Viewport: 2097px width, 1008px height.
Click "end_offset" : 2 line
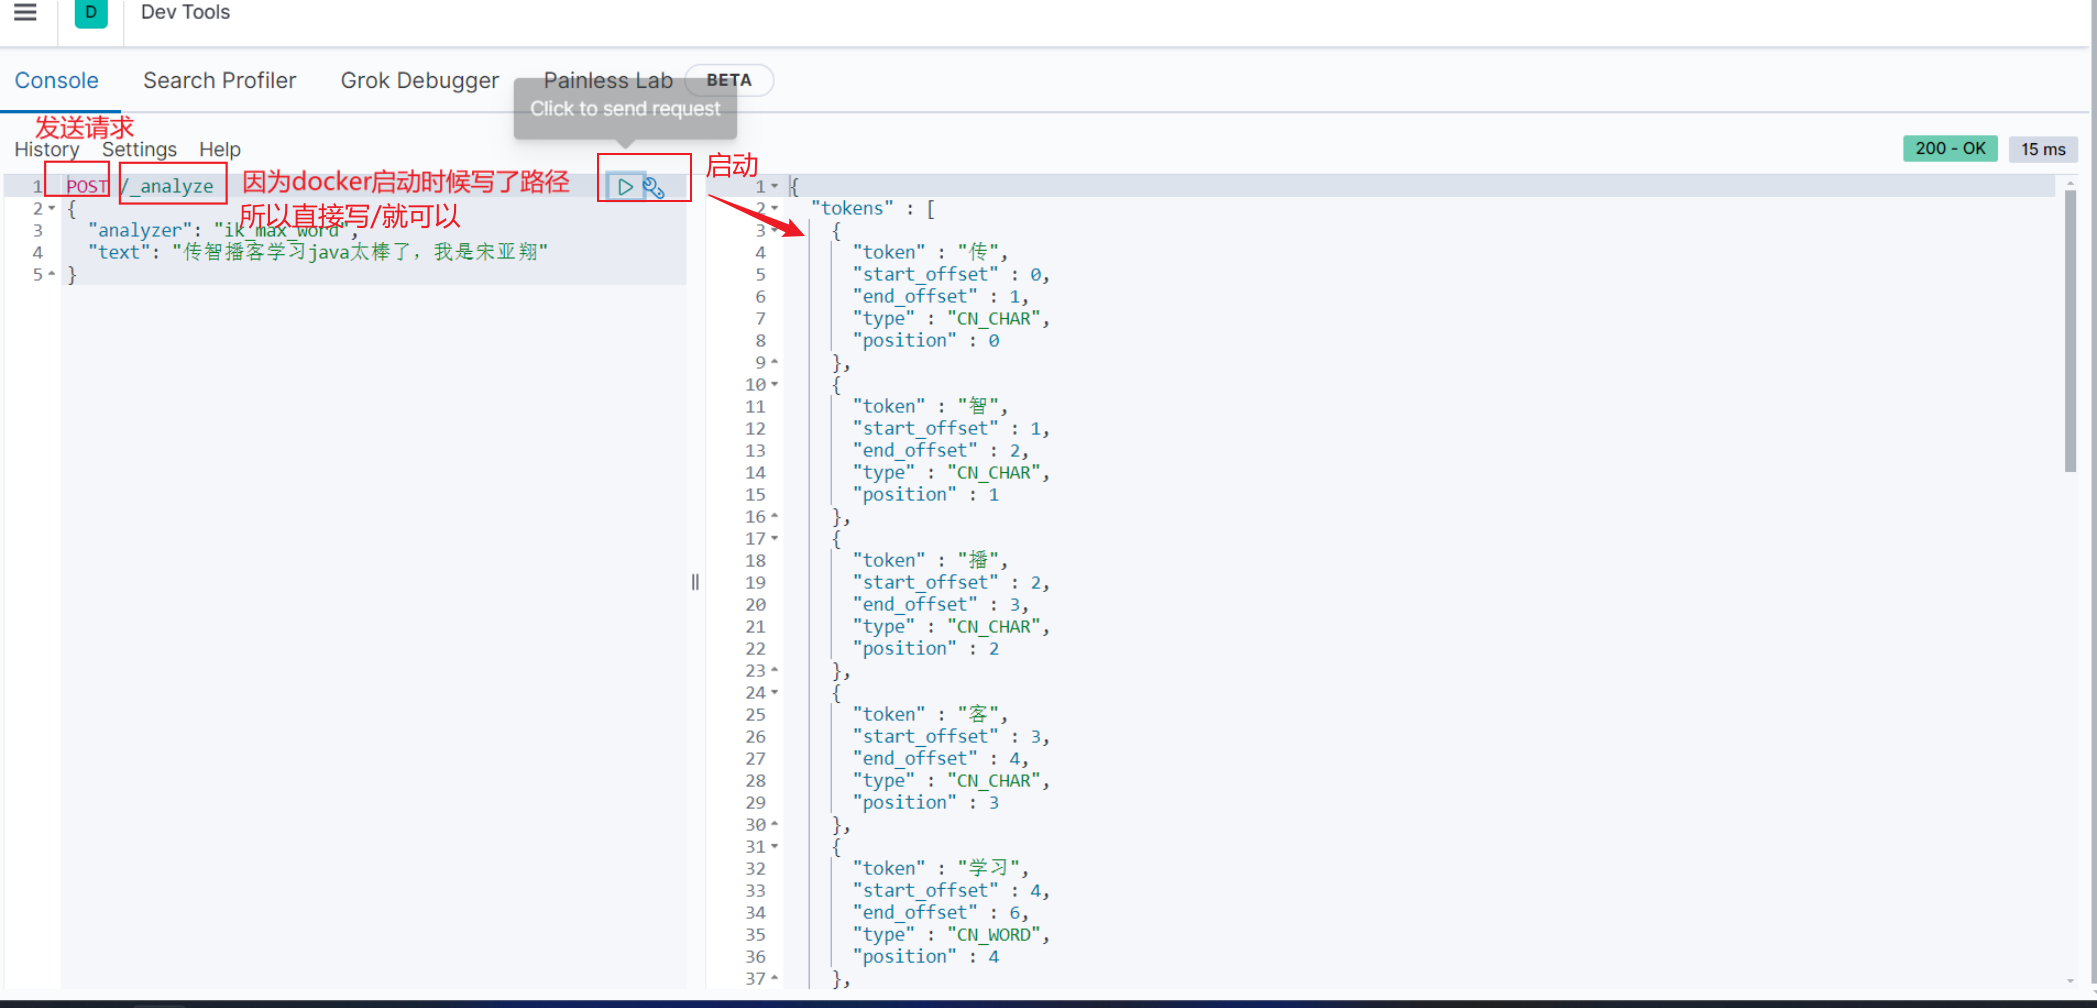coord(941,451)
